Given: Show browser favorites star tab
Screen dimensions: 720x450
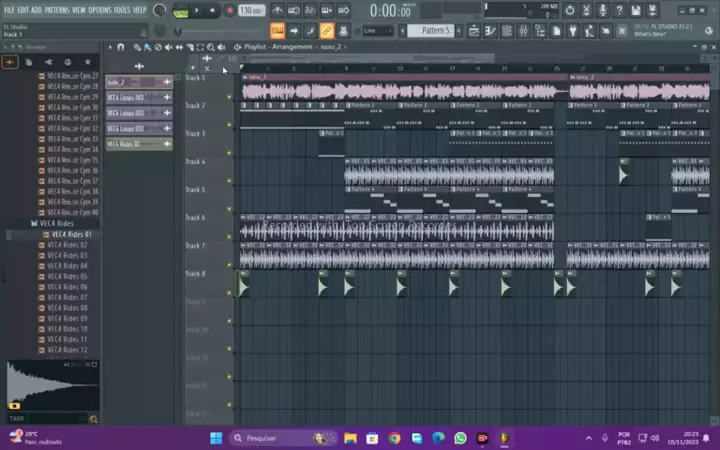Looking at the screenshot, I should (87, 62).
